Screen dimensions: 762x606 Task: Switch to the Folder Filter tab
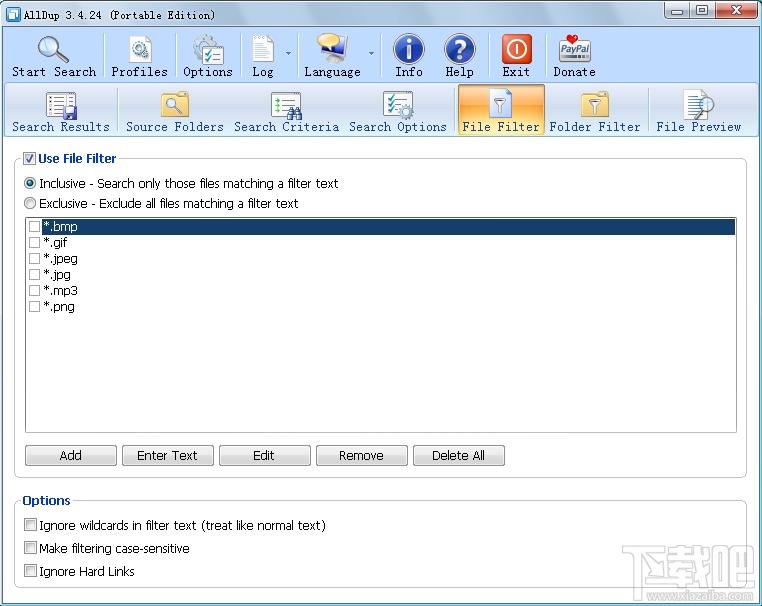point(595,111)
